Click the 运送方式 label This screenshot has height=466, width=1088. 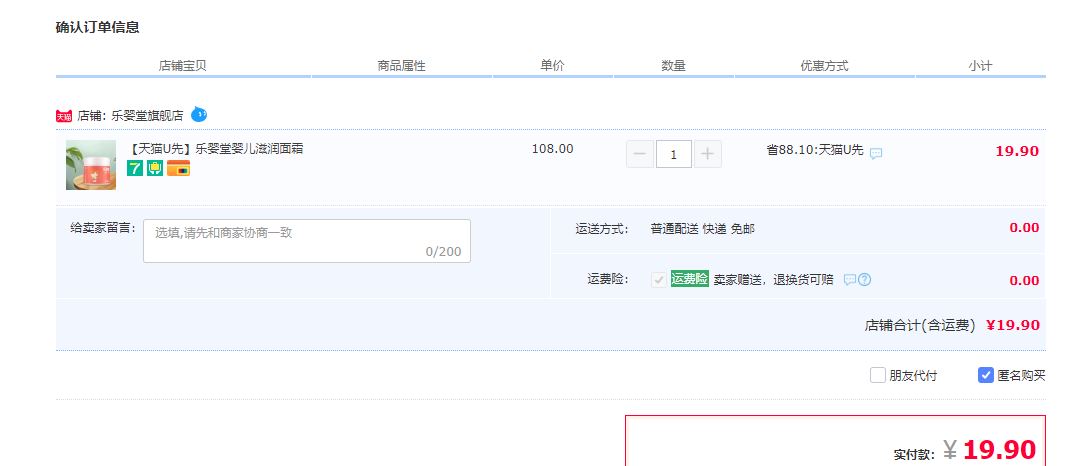coord(602,228)
